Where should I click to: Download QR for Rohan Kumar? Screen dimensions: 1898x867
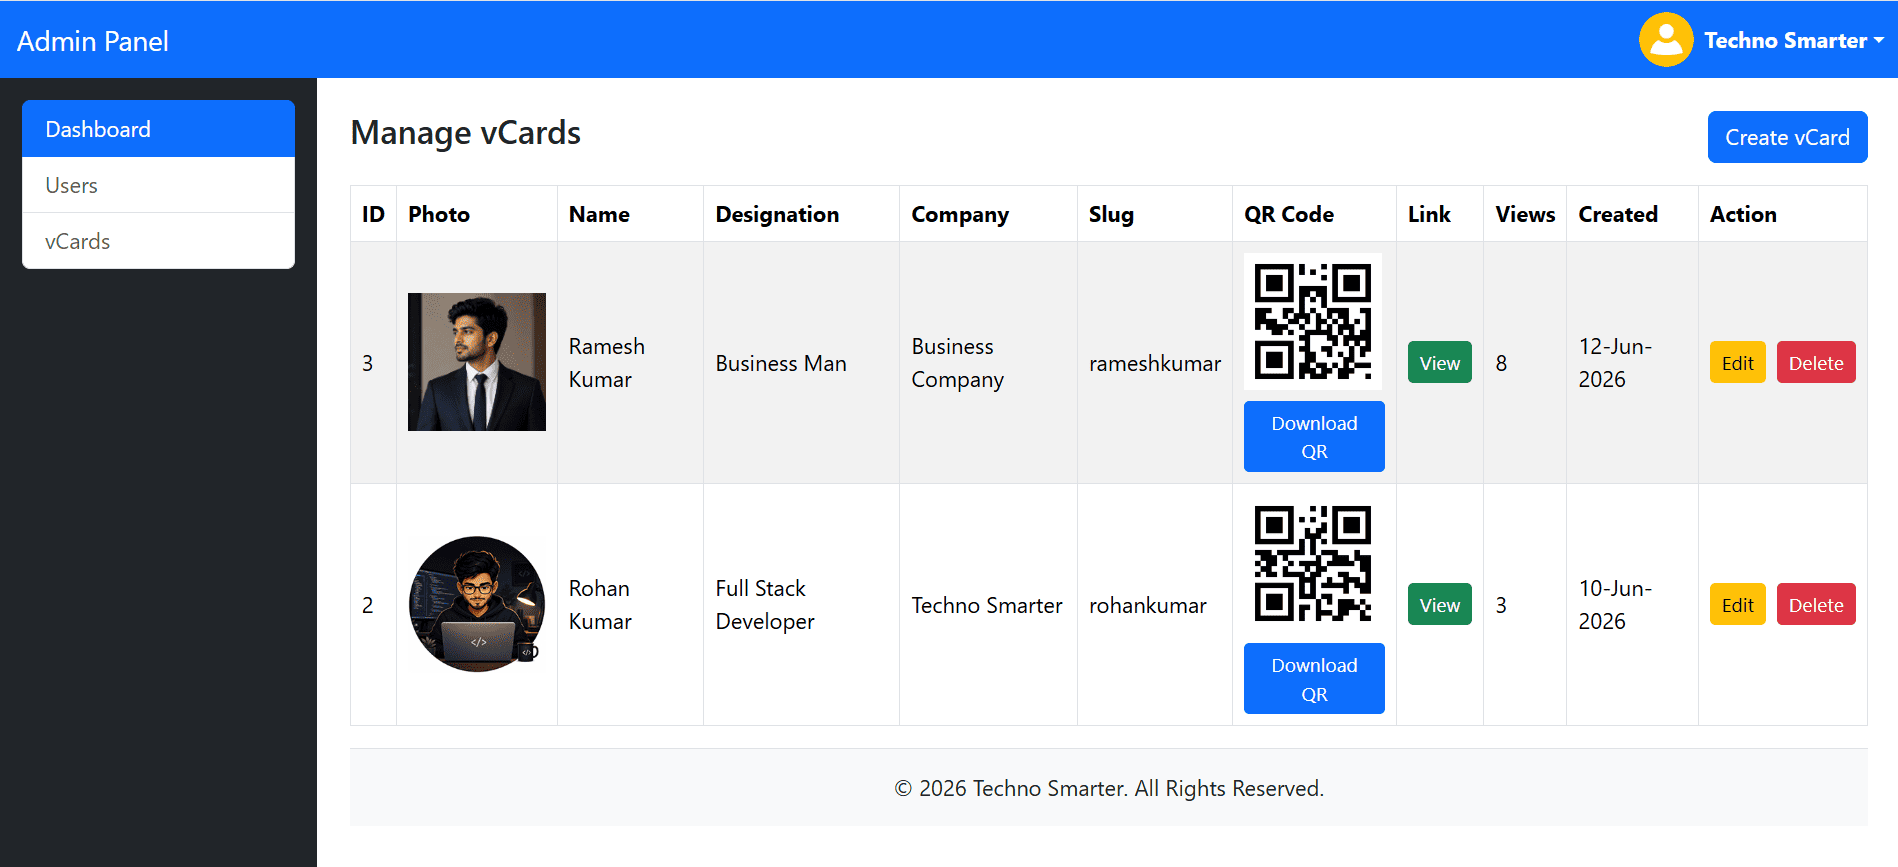pos(1314,678)
